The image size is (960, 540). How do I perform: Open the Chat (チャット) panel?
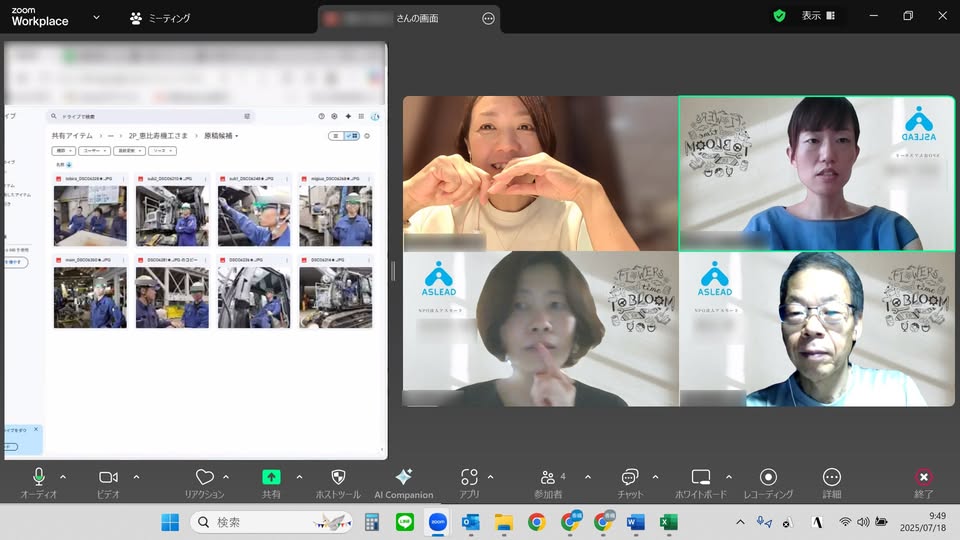pos(630,478)
